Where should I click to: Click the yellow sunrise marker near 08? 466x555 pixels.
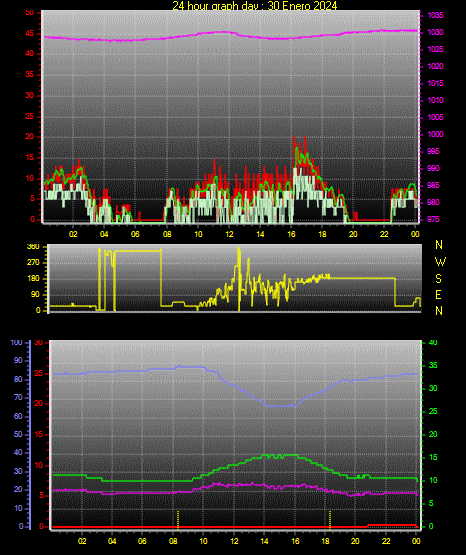click(x=178, y=520)
